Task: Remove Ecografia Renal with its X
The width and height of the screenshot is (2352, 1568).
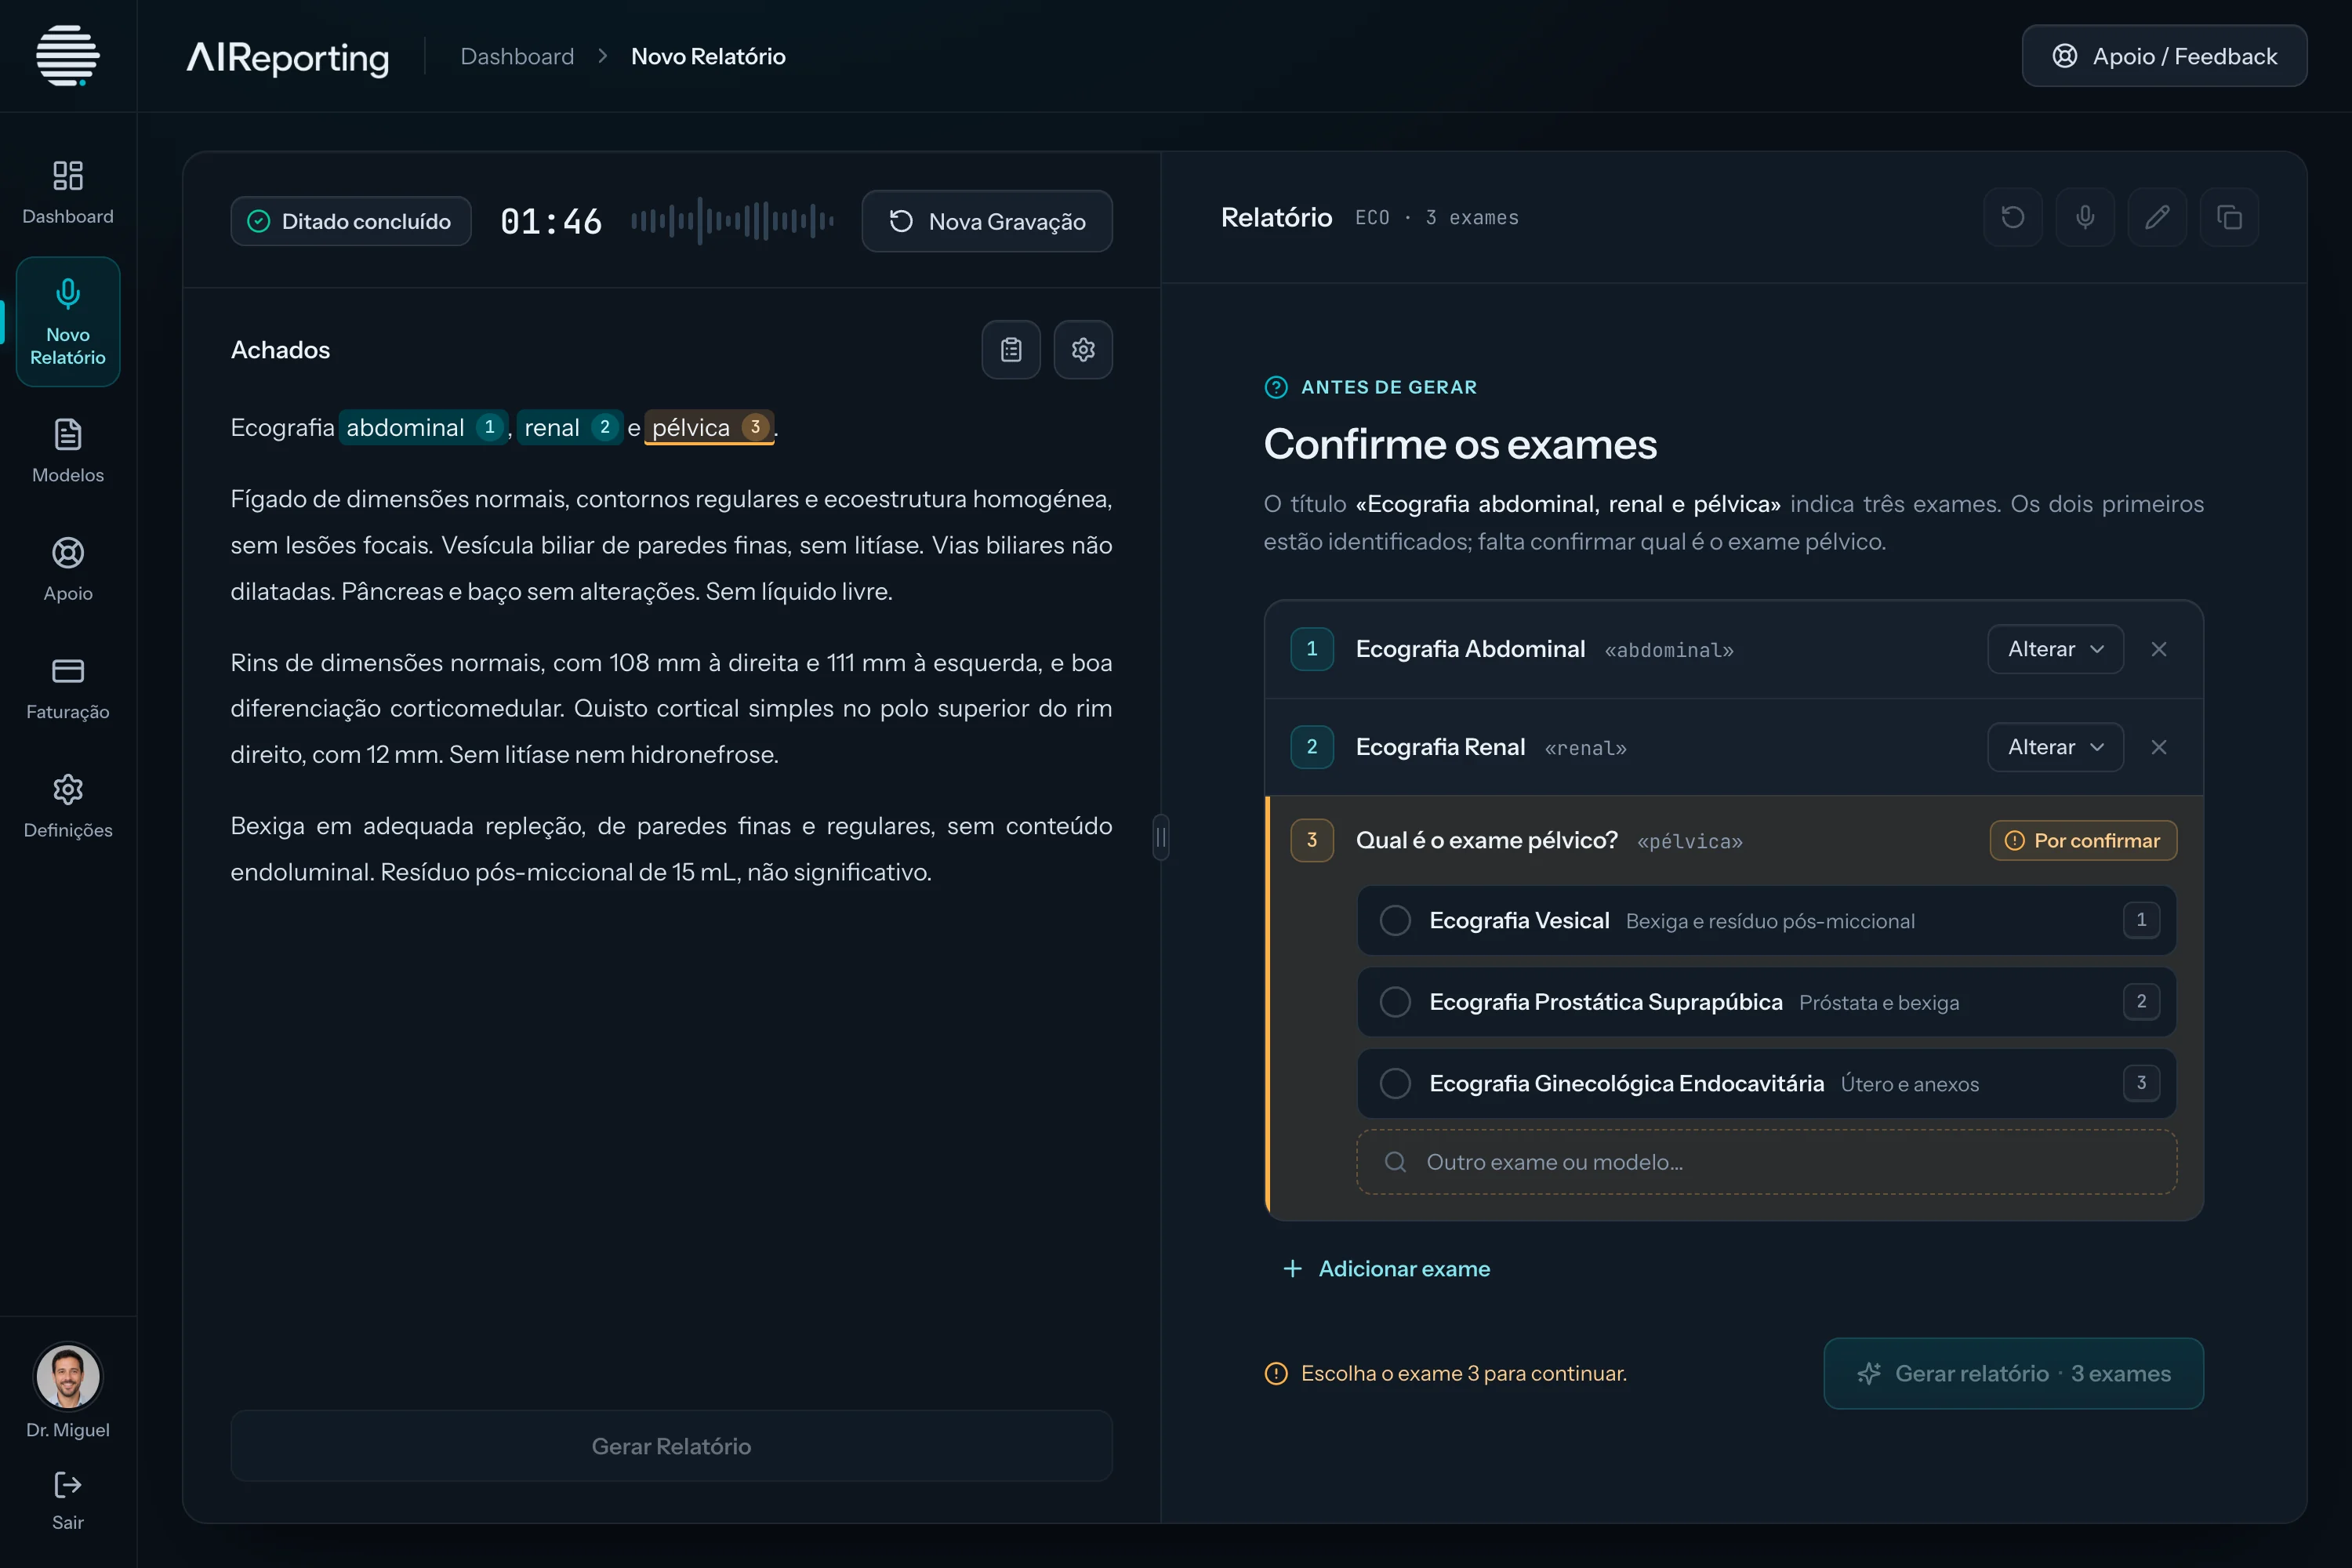Action: [x=2159, y=747]
